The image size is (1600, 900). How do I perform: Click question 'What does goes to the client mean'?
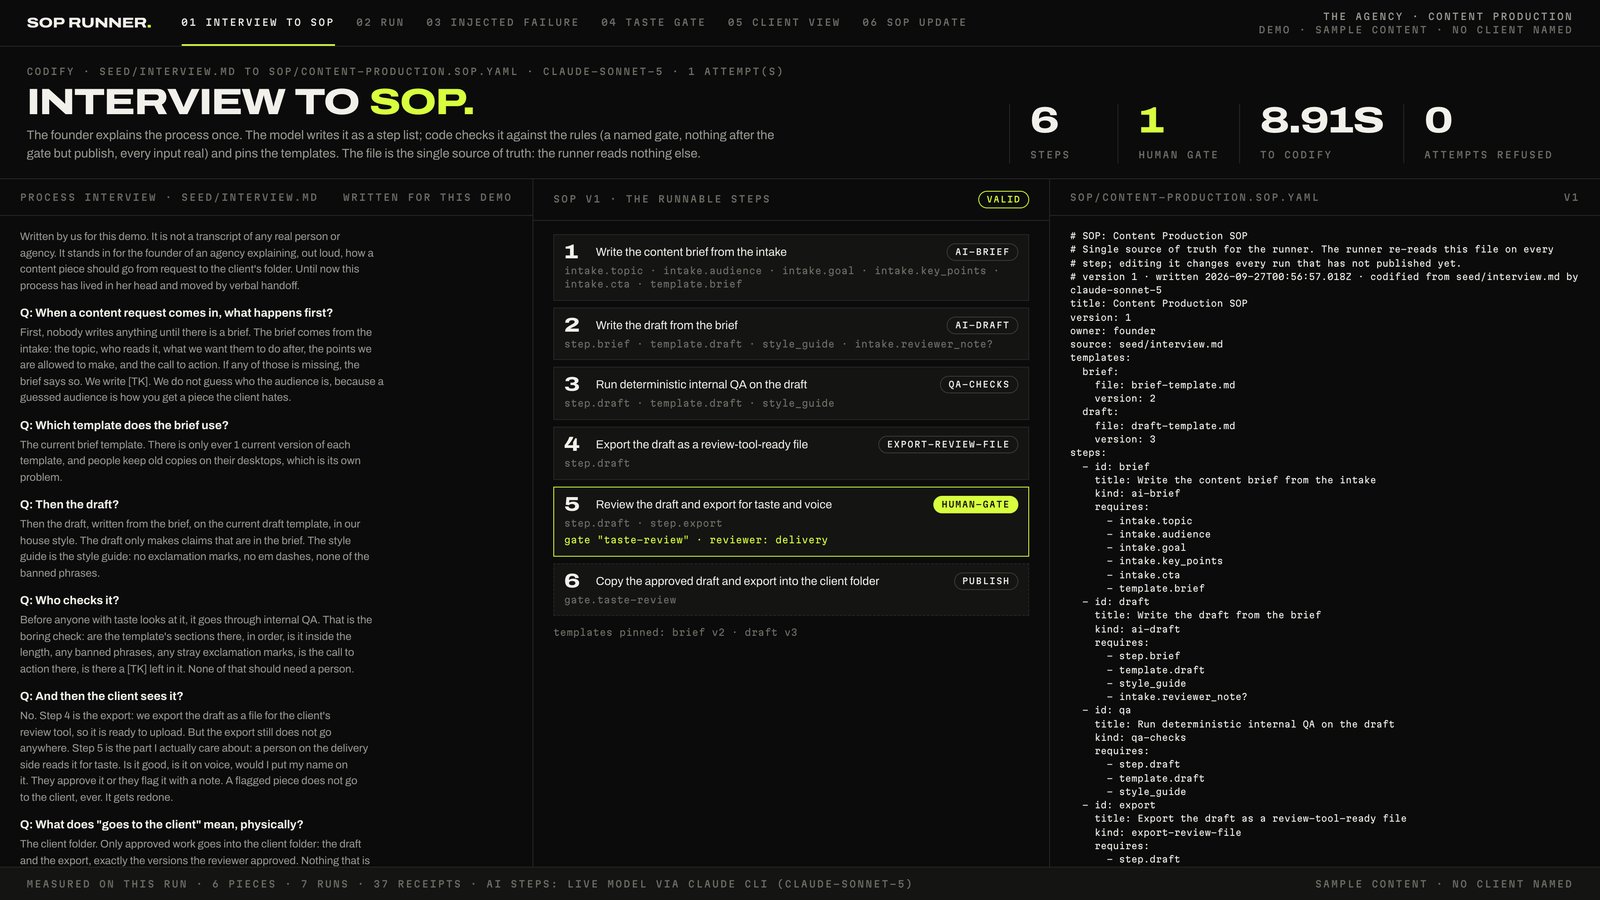coord(161,825)
